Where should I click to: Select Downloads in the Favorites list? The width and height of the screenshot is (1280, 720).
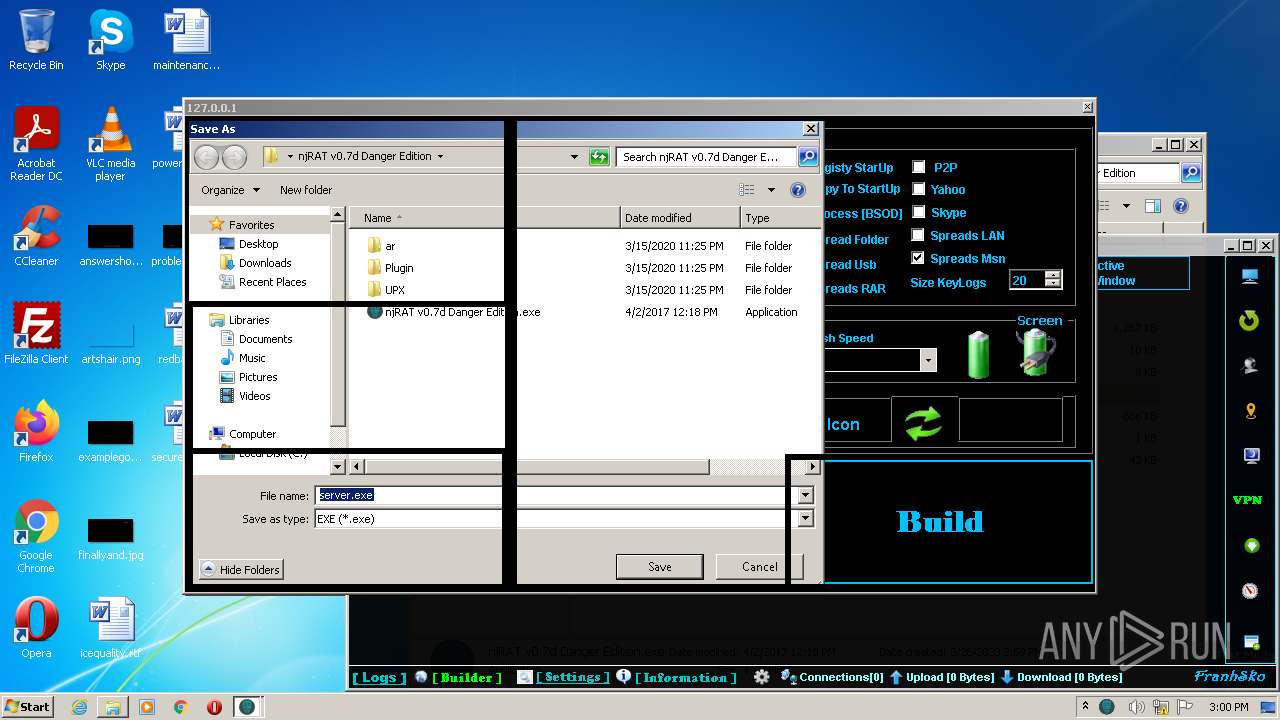pos(265,263)
